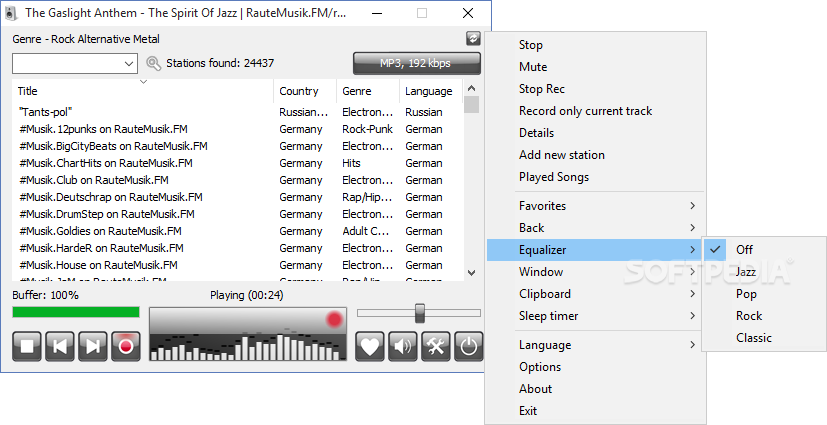
Task: Expand the Clipboard submenu
Action: [595, 294]
